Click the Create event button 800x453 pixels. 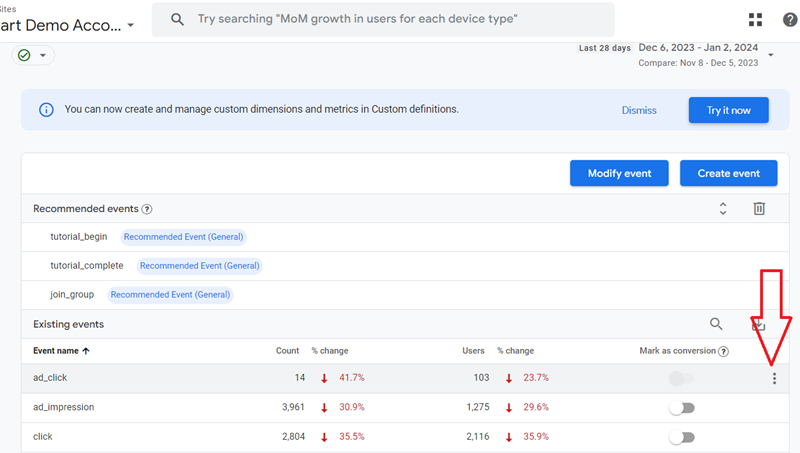tap(729, 173)
